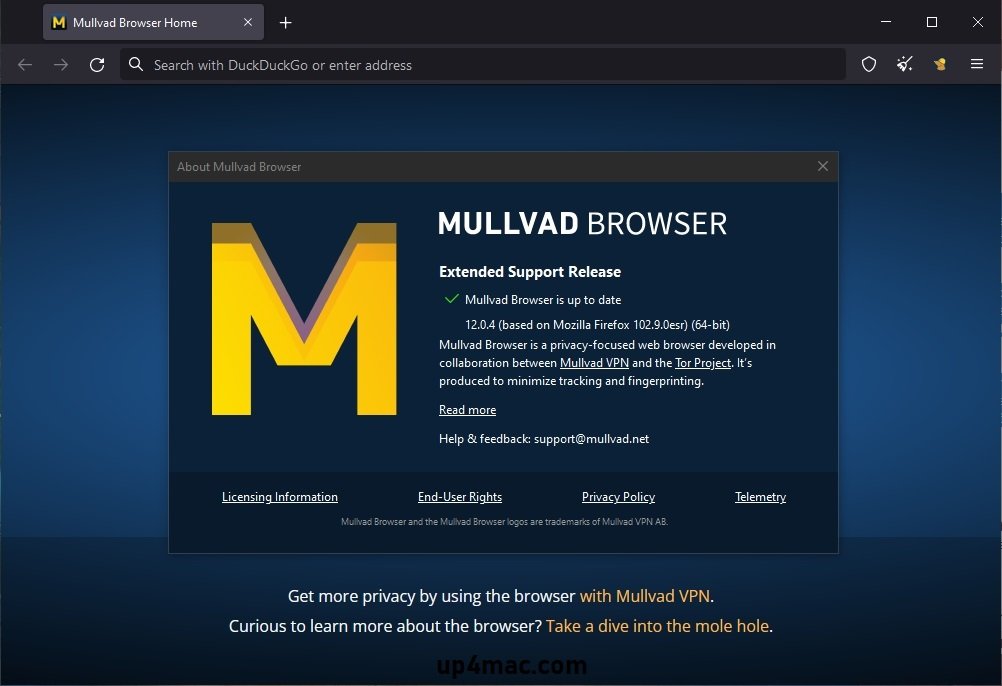Trigger New Identity with the broom icon
Viewport: 1002px width, 686px height.
coord(904,64)
